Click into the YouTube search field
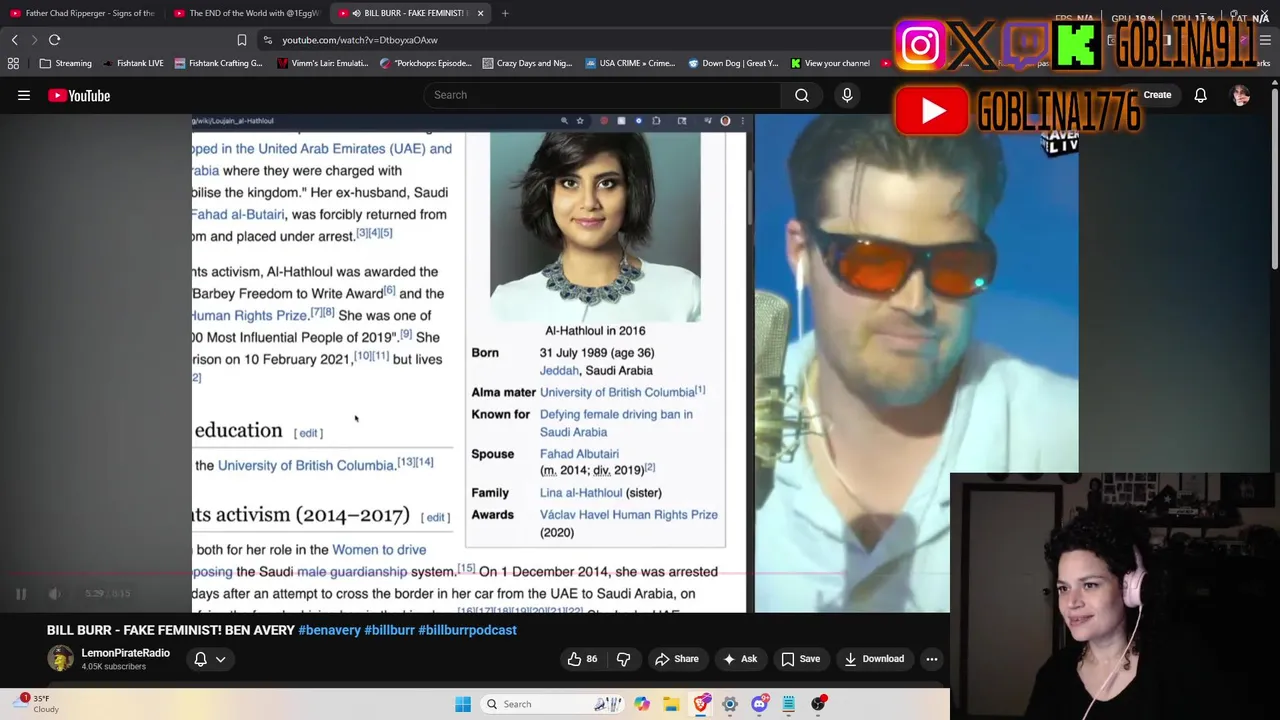The image size is (1280, 720). coord(600,95)
